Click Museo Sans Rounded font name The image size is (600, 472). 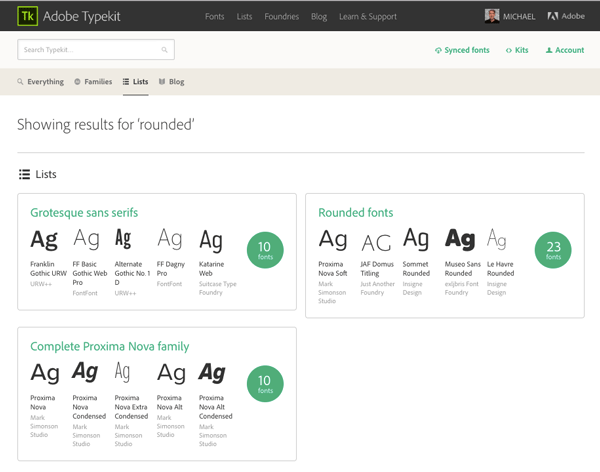tap(463, 269)
